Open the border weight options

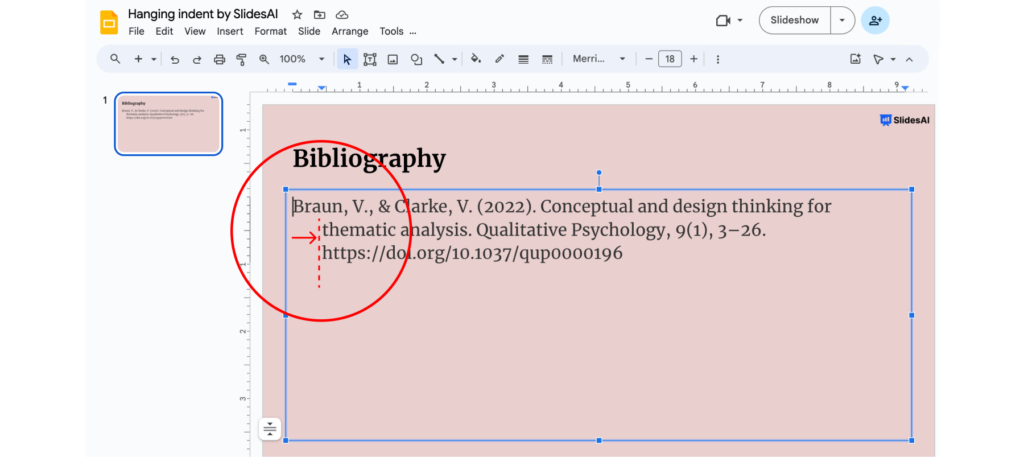click(x=523, y=60)
